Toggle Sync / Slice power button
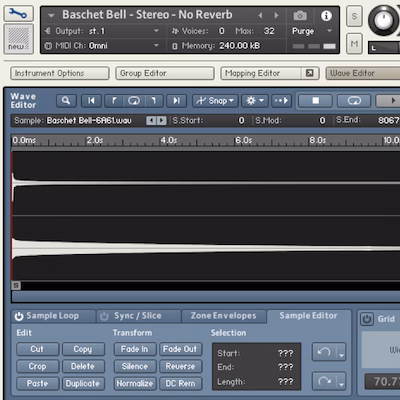Screen dimensions: 400x400 coord(104,316)
